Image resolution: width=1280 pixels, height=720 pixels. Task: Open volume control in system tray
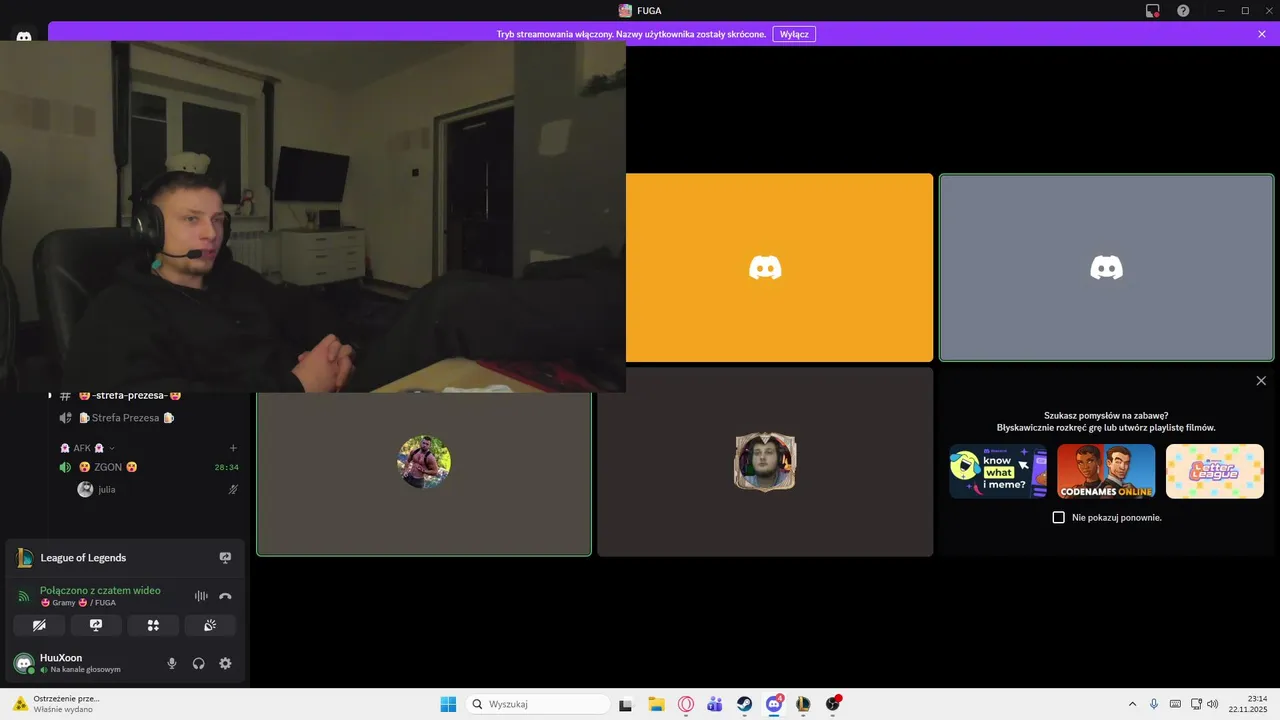(x=1212, y=704)
